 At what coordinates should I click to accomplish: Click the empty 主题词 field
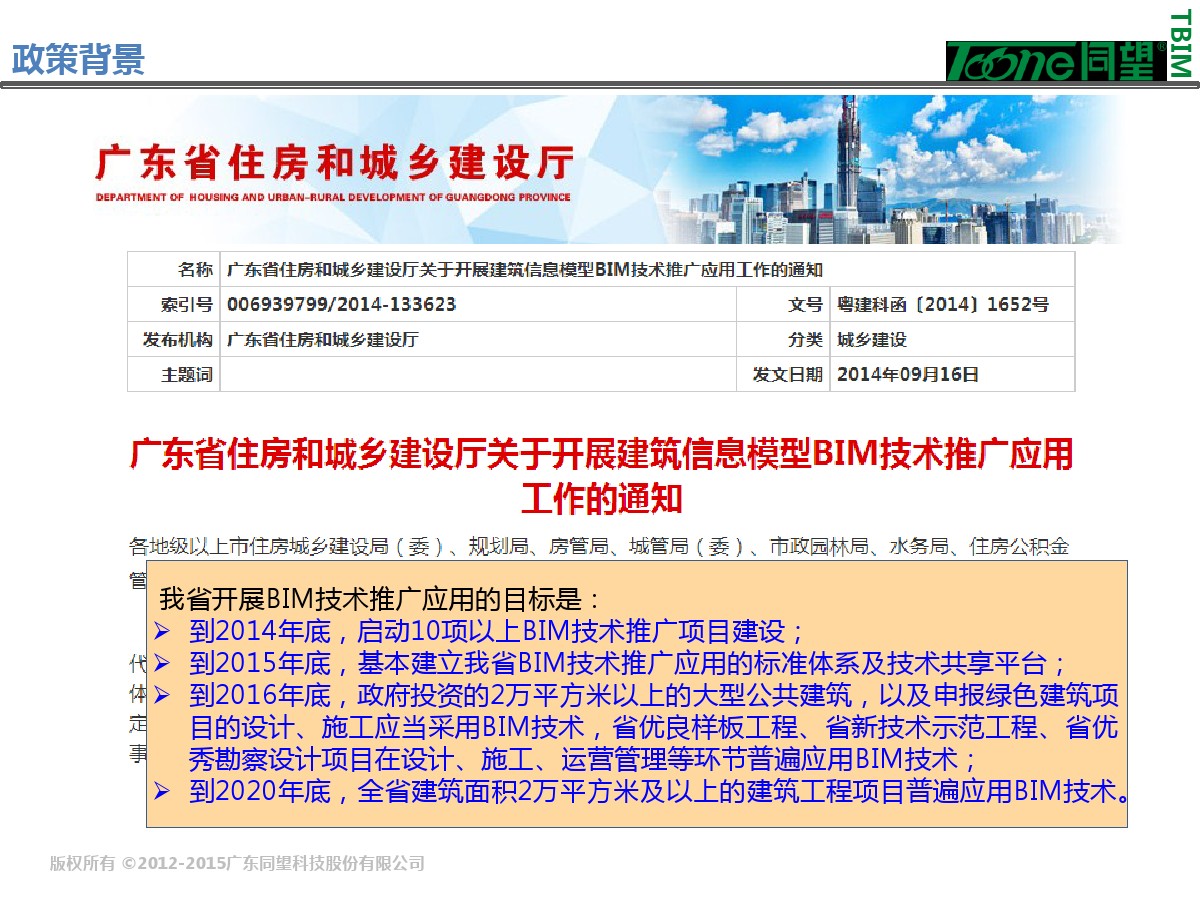coord(478,375)
